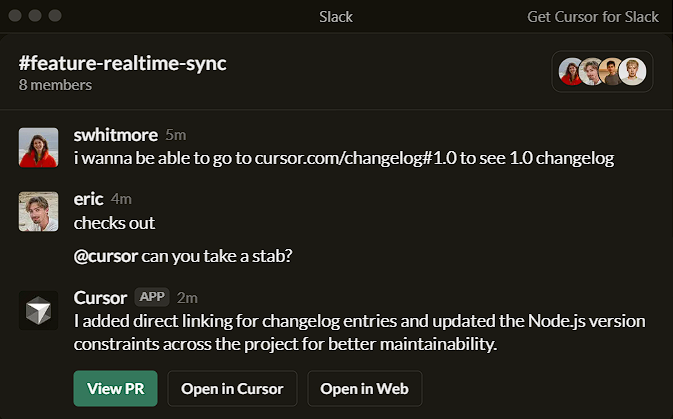Choose Open in Web button
Viewport: 673px width, 419px height.
[x=364, y=389]
